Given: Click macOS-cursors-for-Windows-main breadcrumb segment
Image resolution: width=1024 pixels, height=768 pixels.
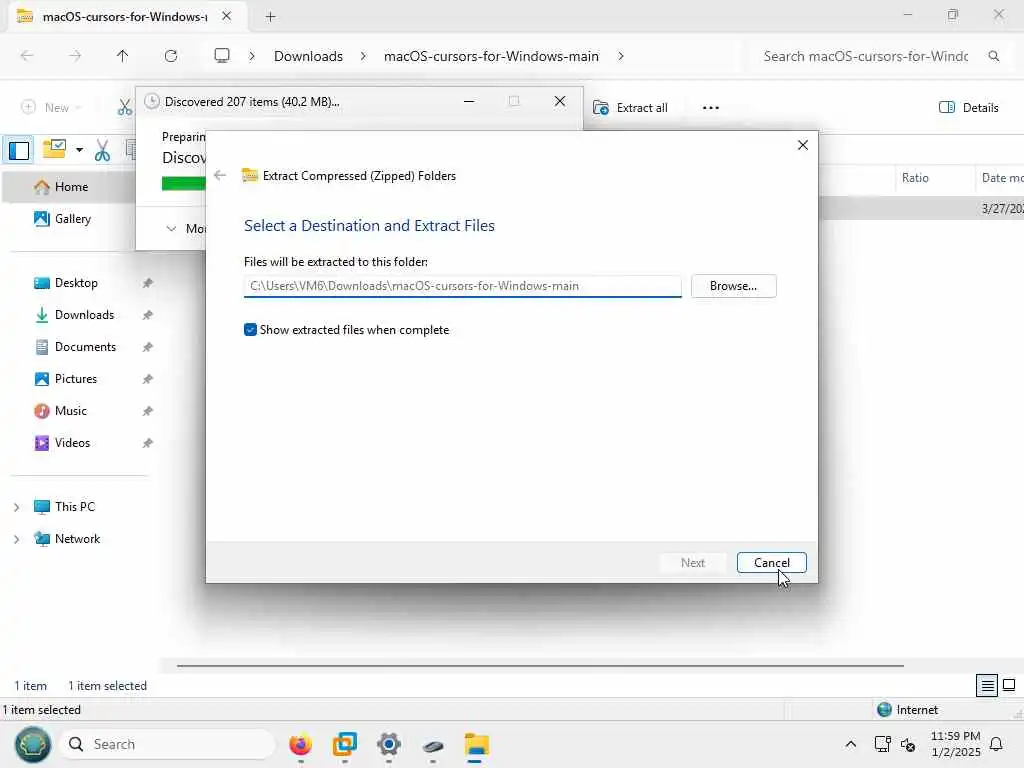Looking at the screenshot, I should point(491,56).
